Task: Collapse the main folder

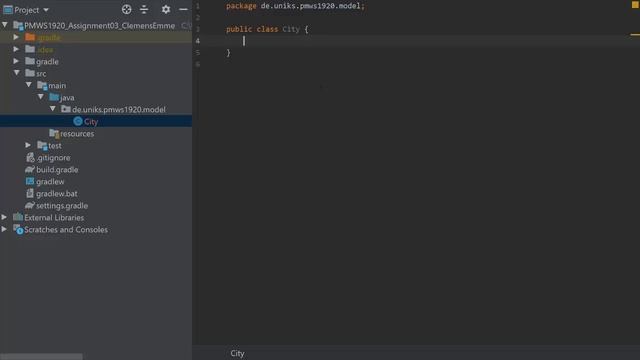Action: tap(29, 85)
